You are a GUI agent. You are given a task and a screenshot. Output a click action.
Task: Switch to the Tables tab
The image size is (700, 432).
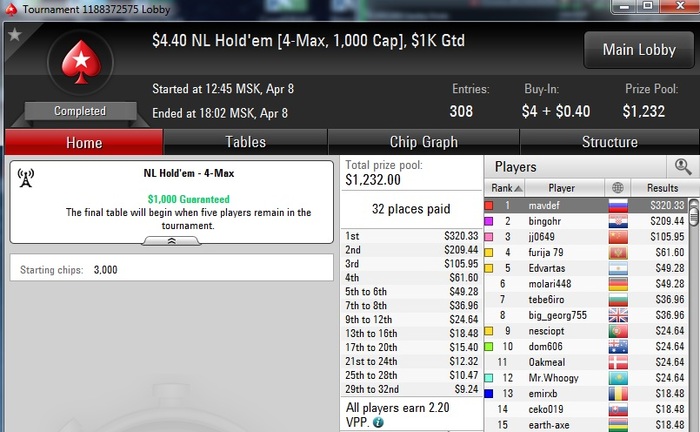(x=245, y=142)
